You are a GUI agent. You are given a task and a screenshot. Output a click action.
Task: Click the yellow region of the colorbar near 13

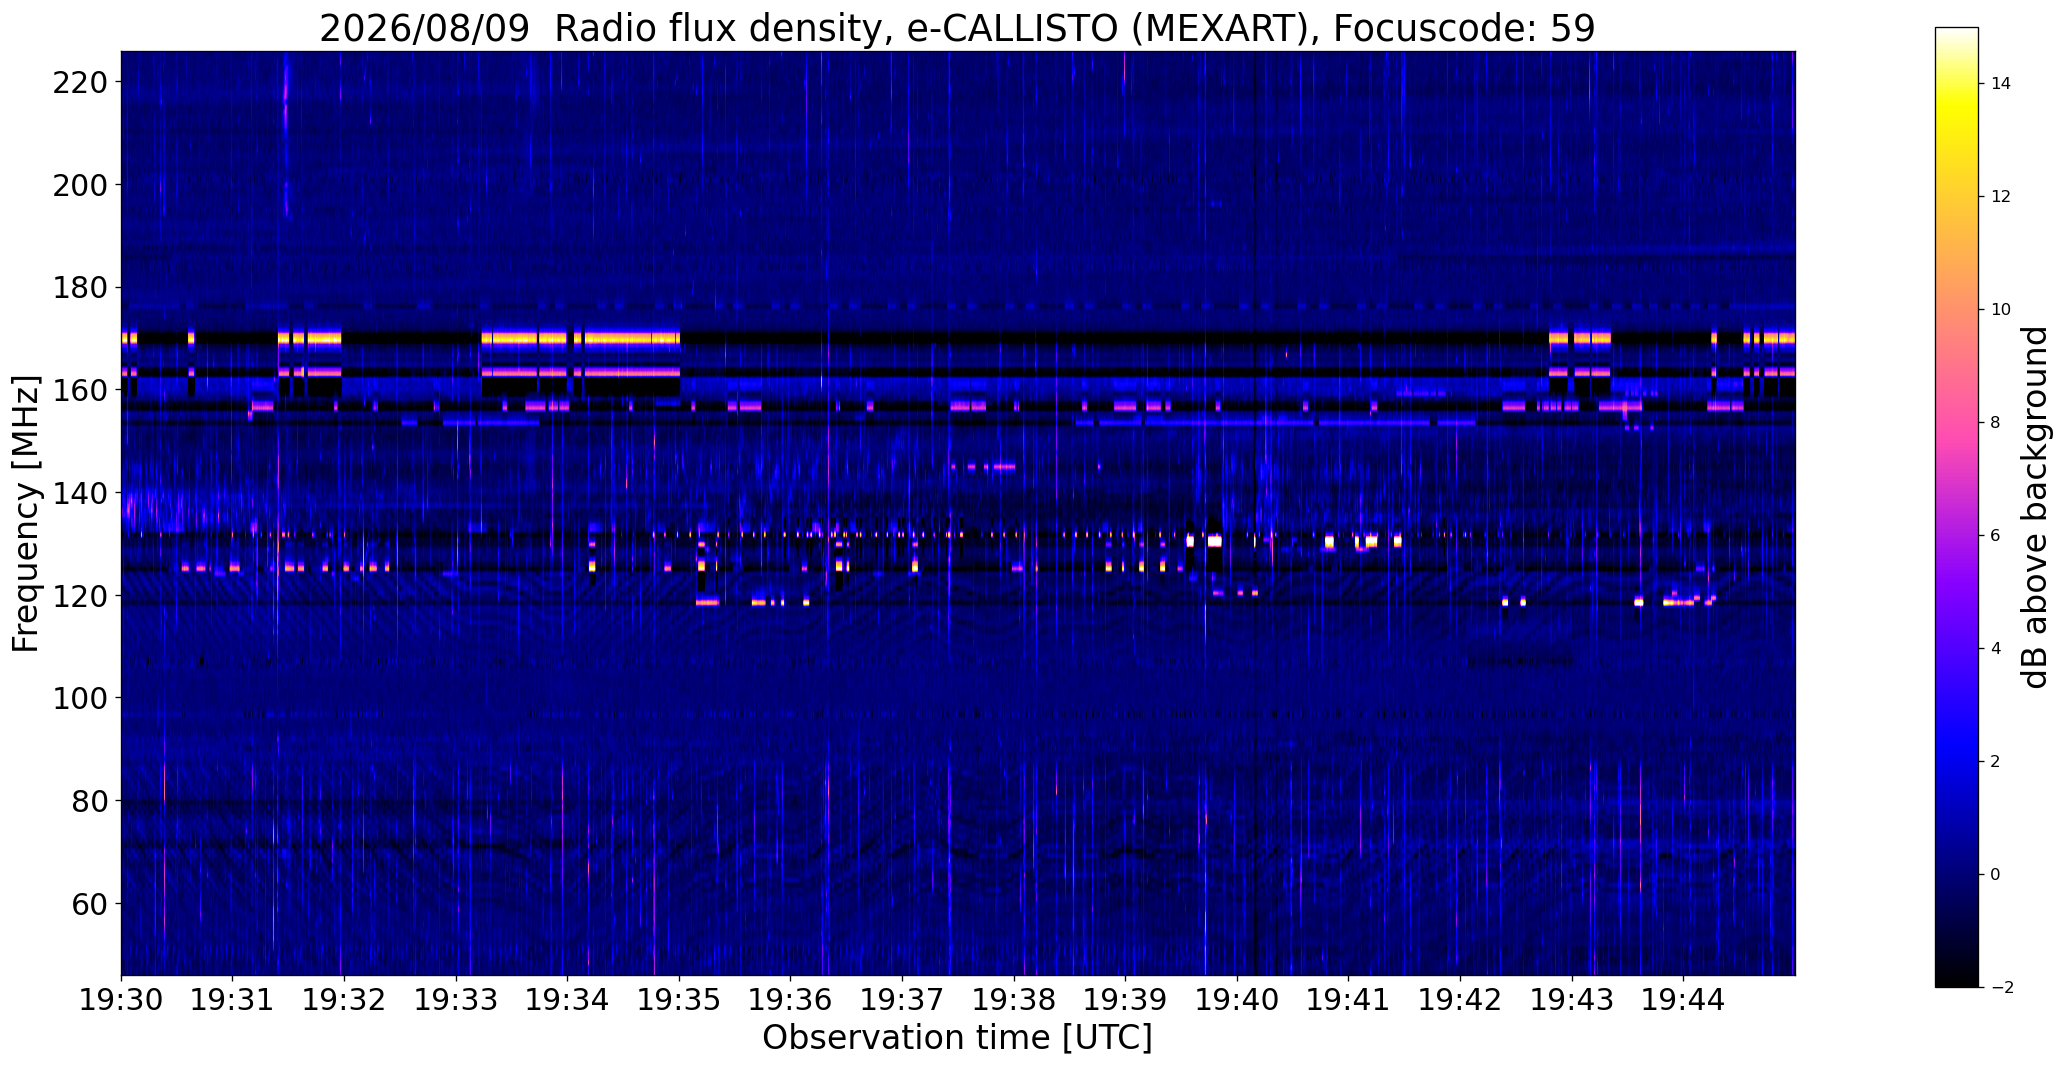click(x=1957, y=140)
